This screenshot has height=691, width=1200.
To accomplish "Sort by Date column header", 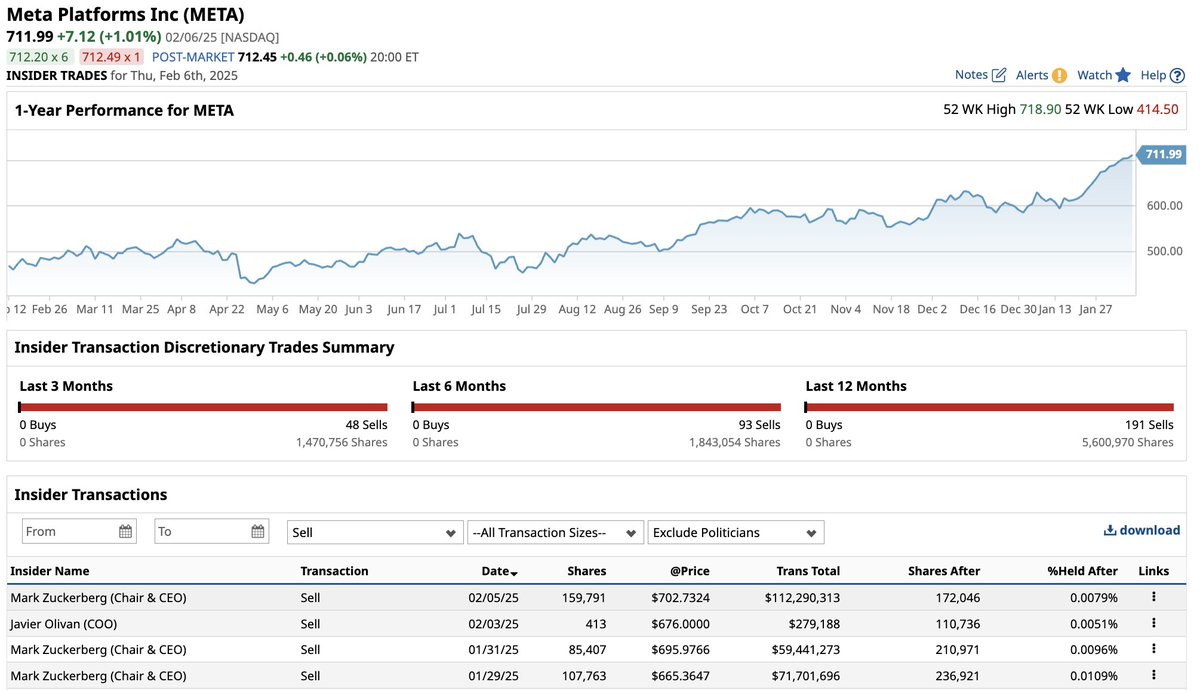I will tap(499, 571).
